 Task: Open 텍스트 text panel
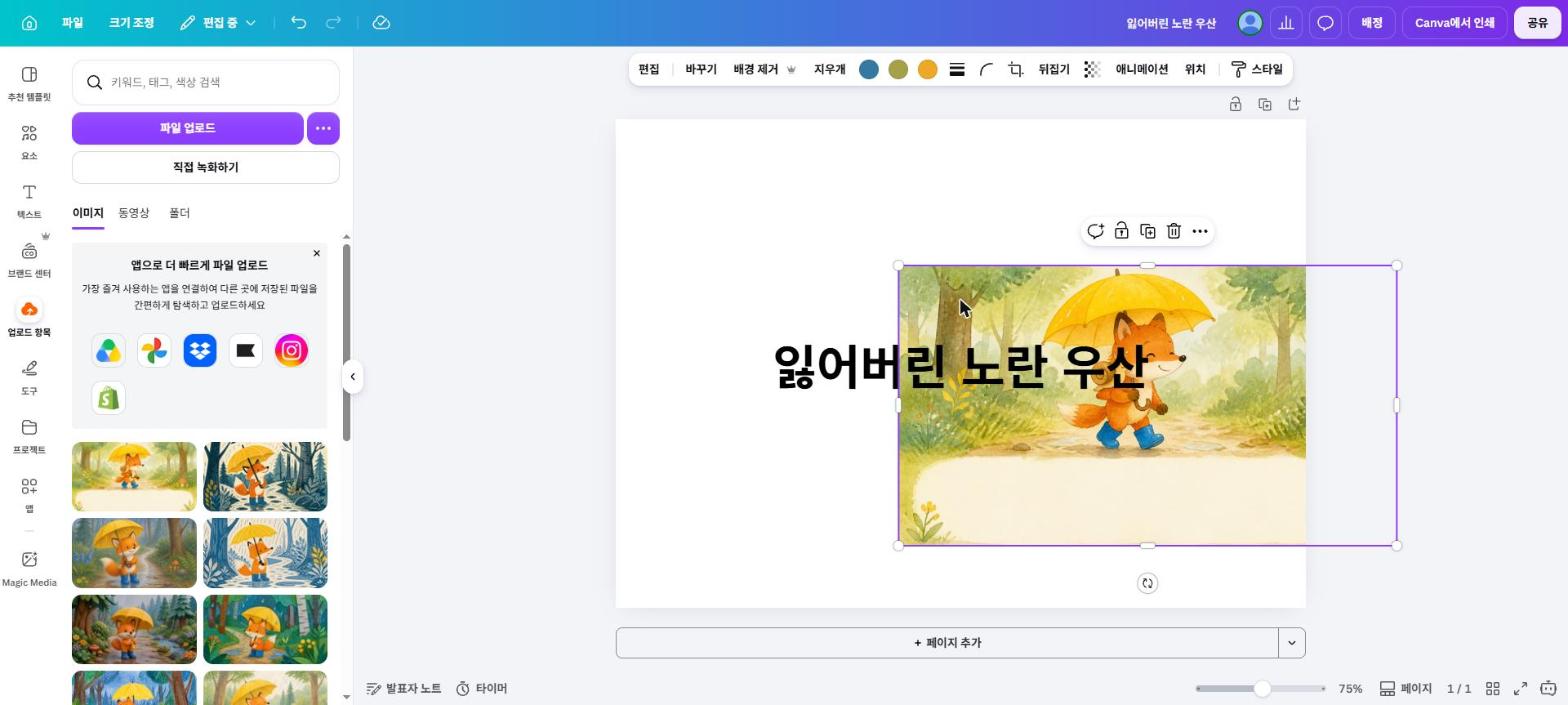29,201
